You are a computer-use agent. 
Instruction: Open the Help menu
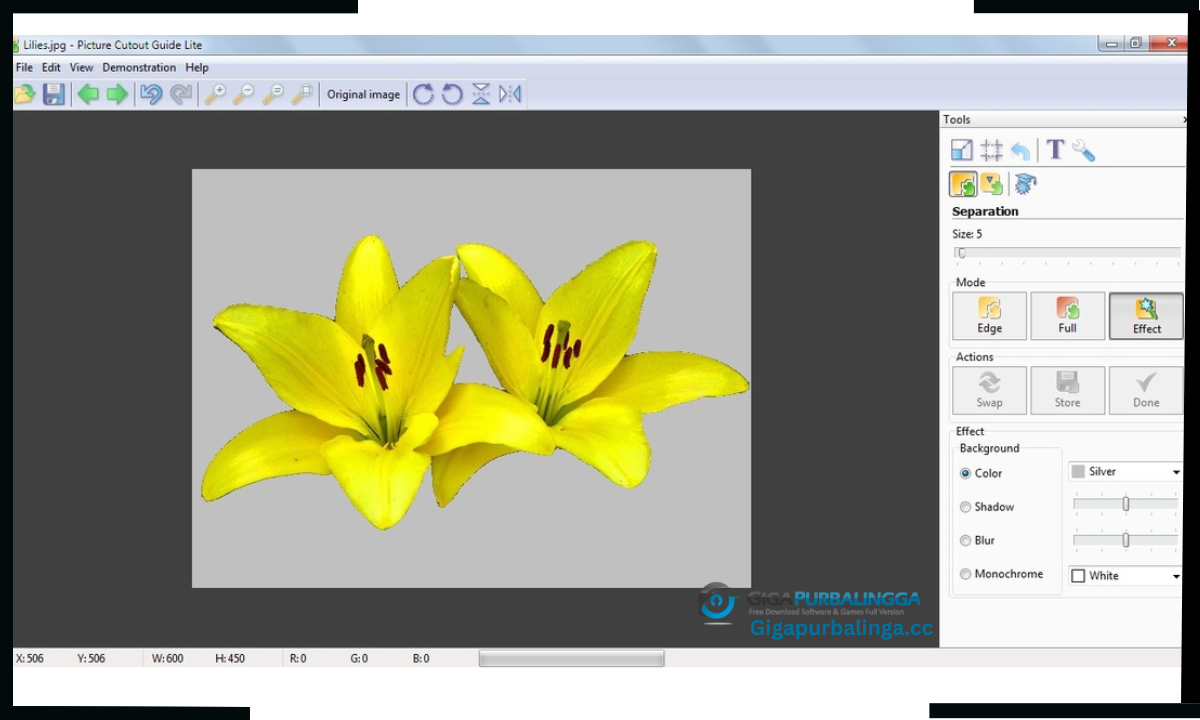click(197, 67)
